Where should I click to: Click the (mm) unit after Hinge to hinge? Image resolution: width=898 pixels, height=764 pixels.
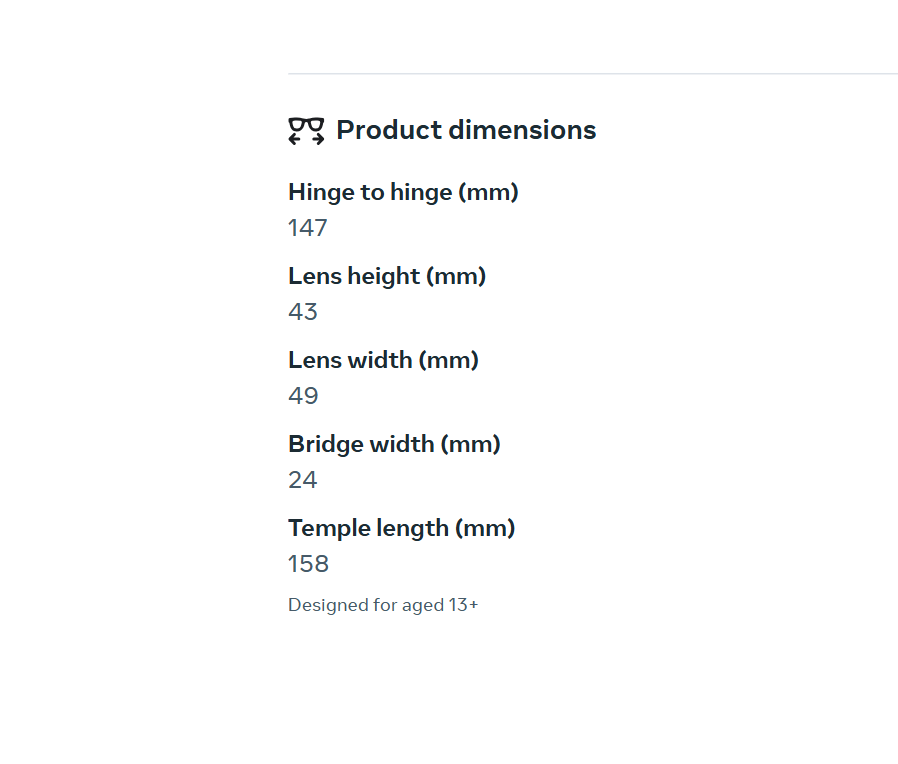point(489,192)
